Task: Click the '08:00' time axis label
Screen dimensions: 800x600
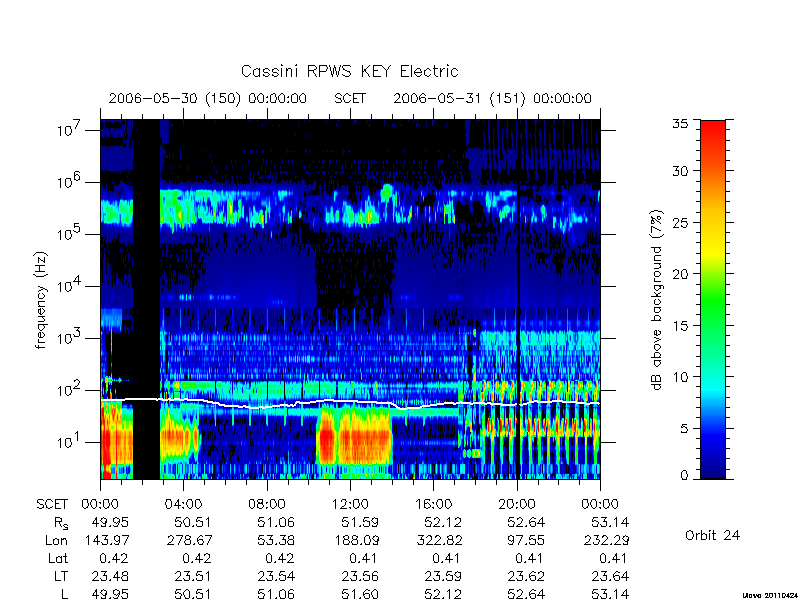Action: [267, 504]
